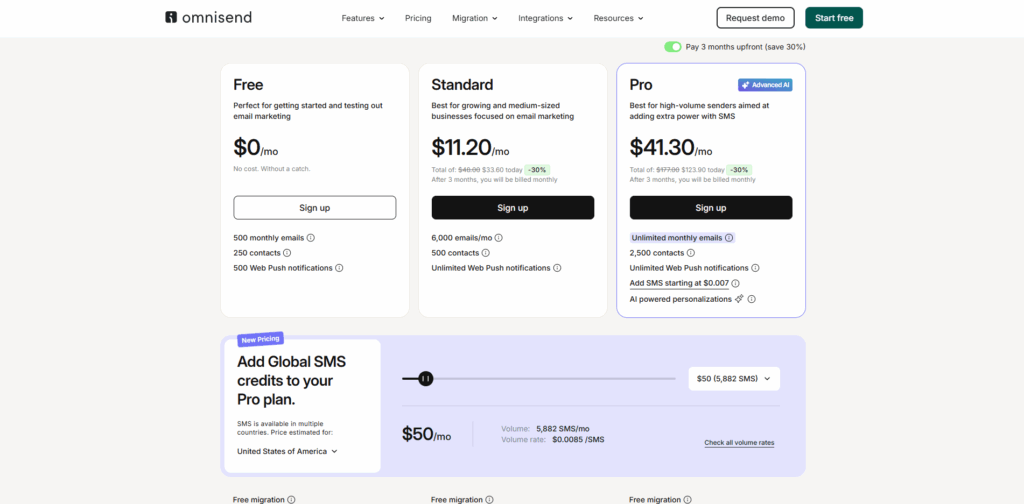Expand the Resources menu

coord(618,18)
